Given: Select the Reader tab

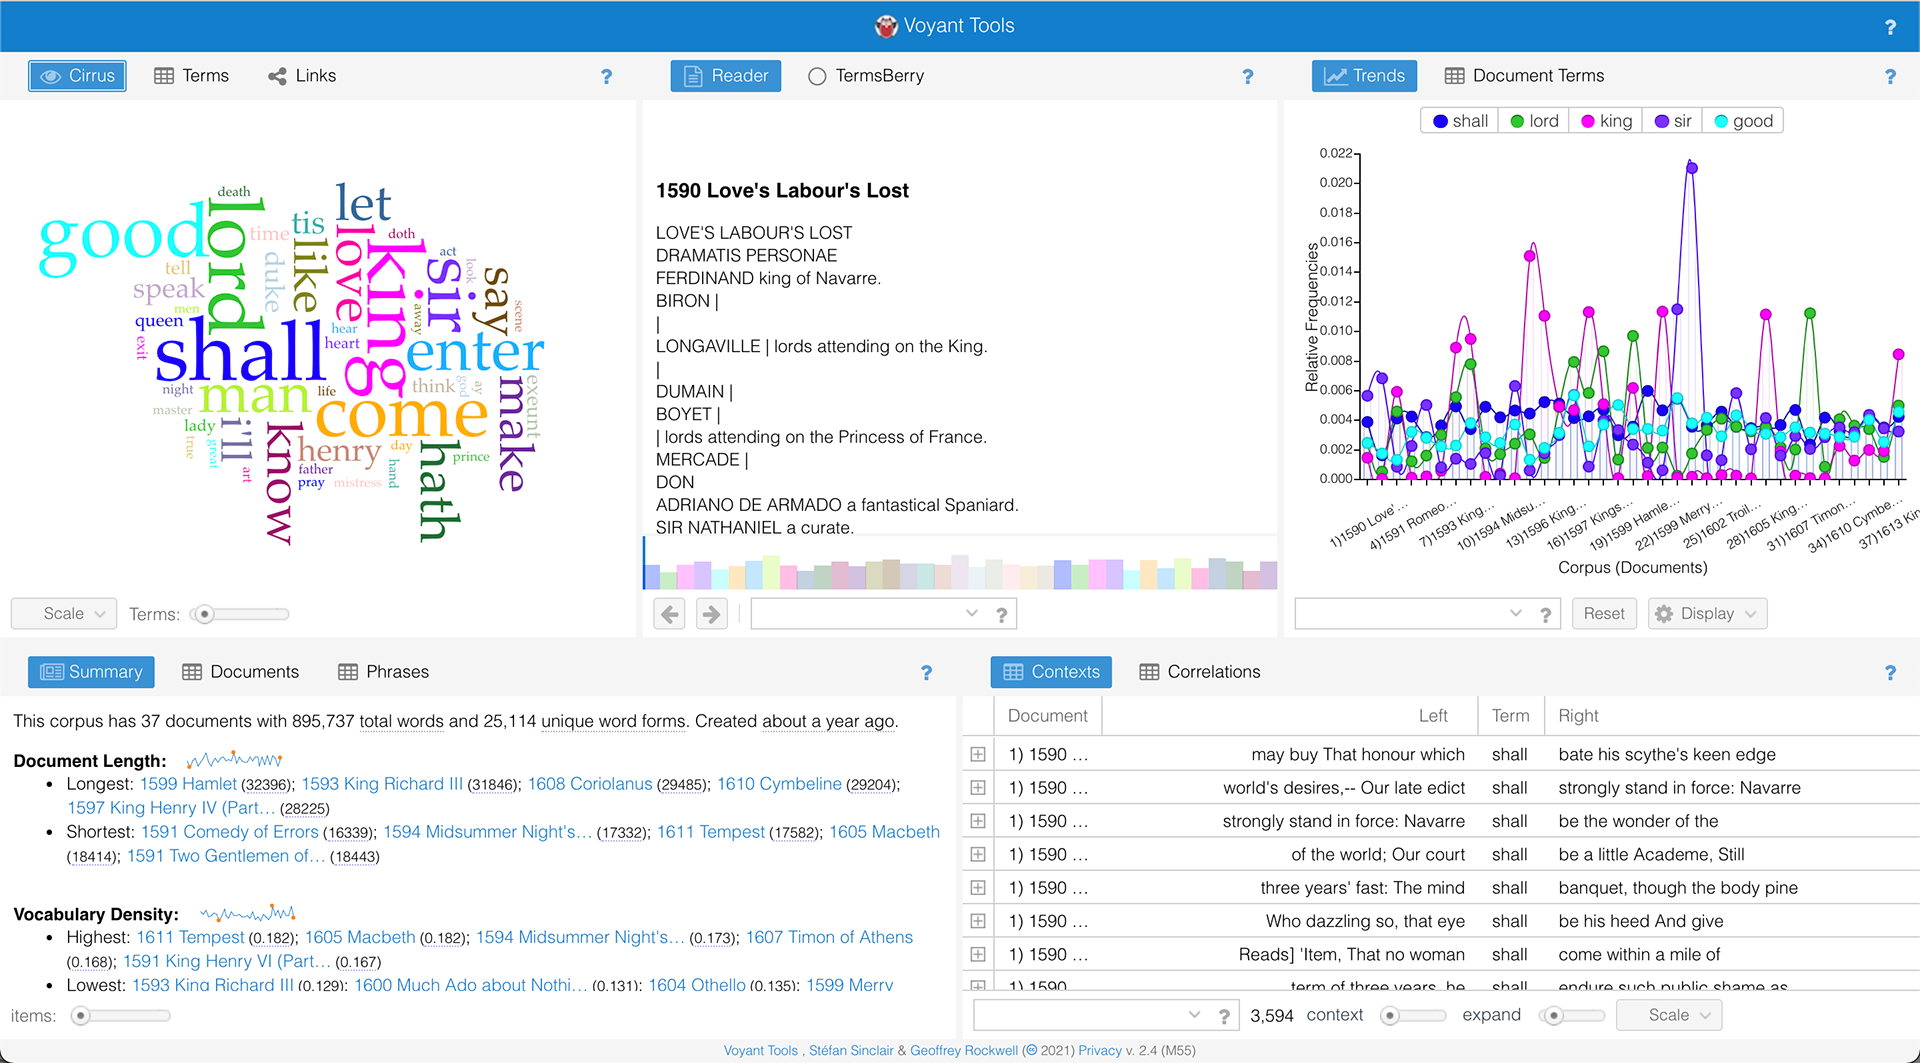Looking at the screenshot, I should 726,76.
